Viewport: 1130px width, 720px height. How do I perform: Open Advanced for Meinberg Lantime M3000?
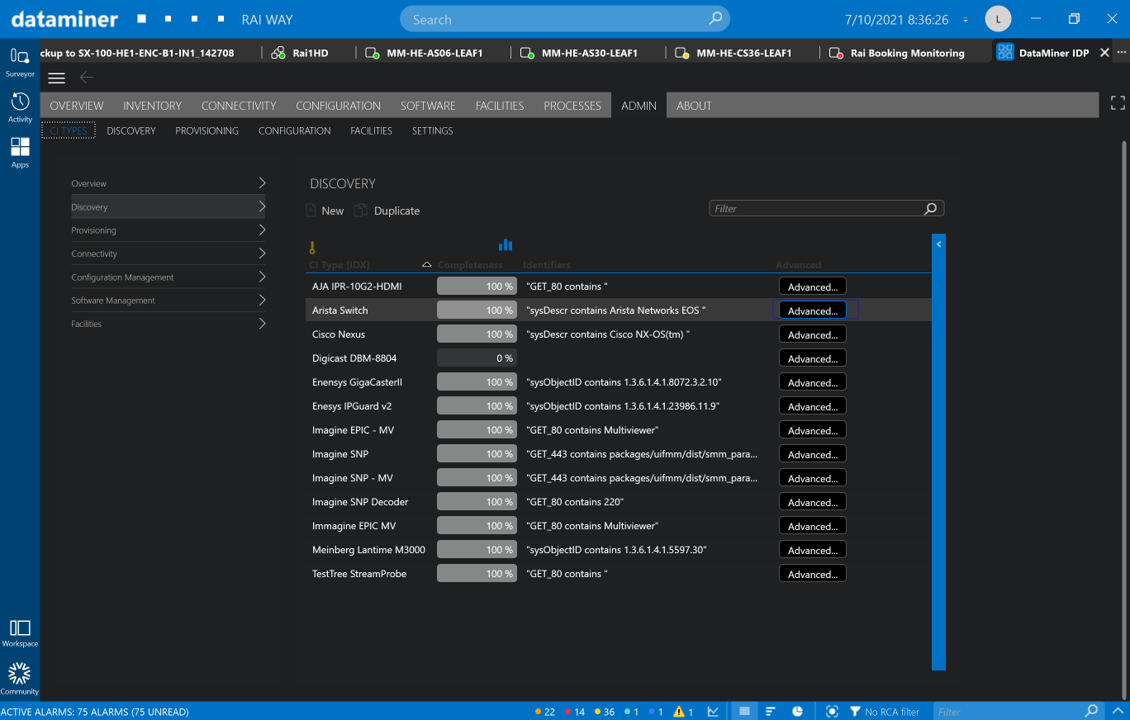[812, 550]
